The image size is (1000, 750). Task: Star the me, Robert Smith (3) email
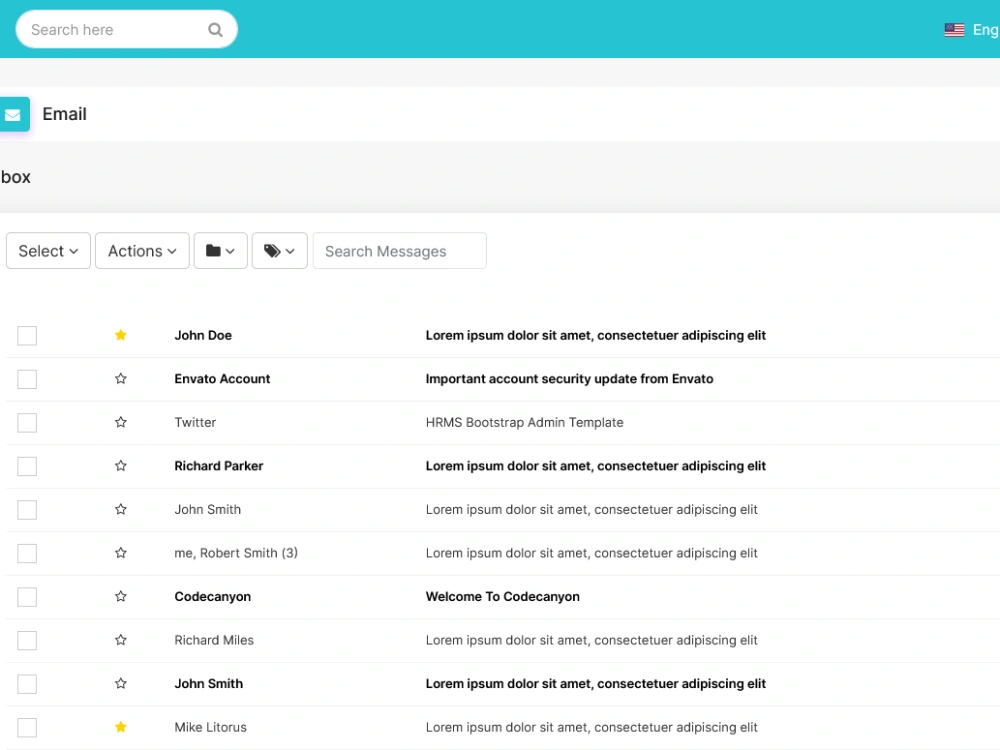(x=121, y=552)
